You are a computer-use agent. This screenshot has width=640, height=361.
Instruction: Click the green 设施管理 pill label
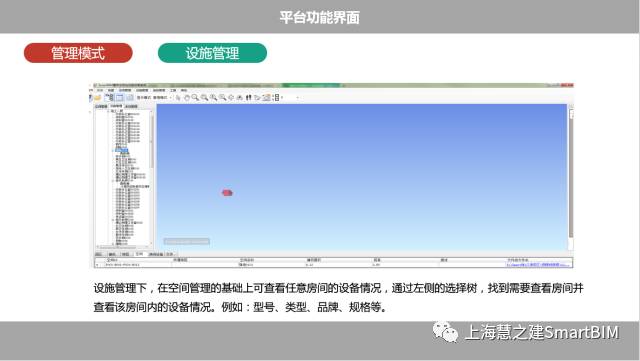click(x=212, y=53)
